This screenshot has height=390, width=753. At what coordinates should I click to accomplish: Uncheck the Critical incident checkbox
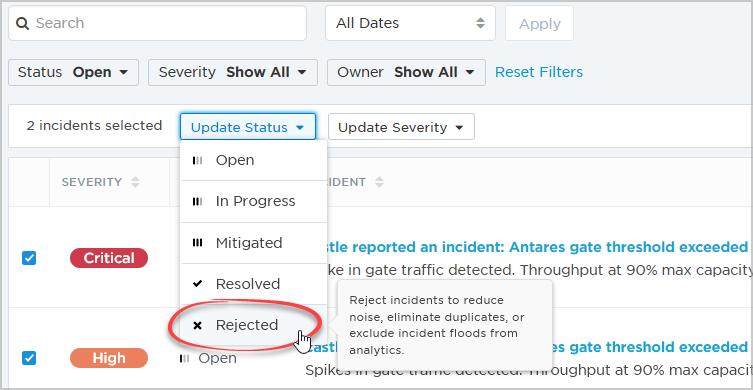(29, 258)
